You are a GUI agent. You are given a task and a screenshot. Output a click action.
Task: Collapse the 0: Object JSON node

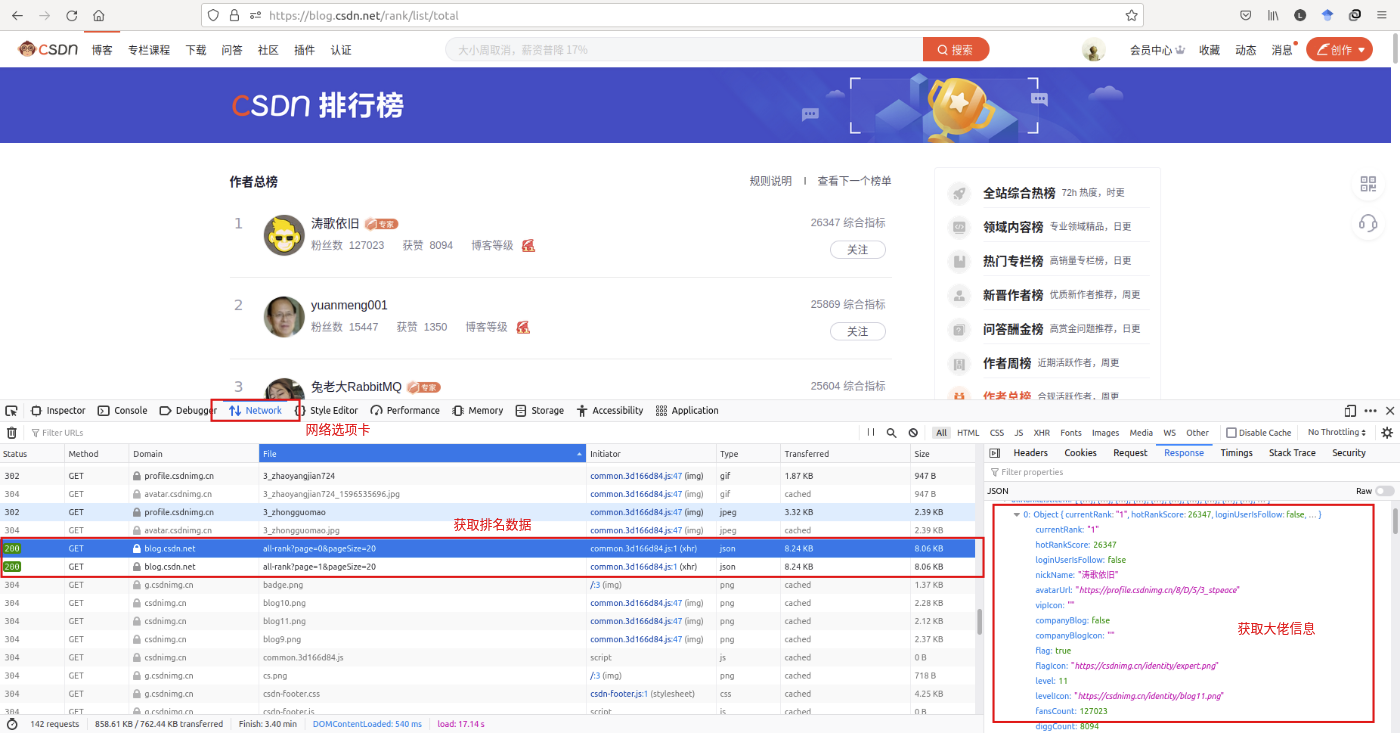(x=1016, y=514)
